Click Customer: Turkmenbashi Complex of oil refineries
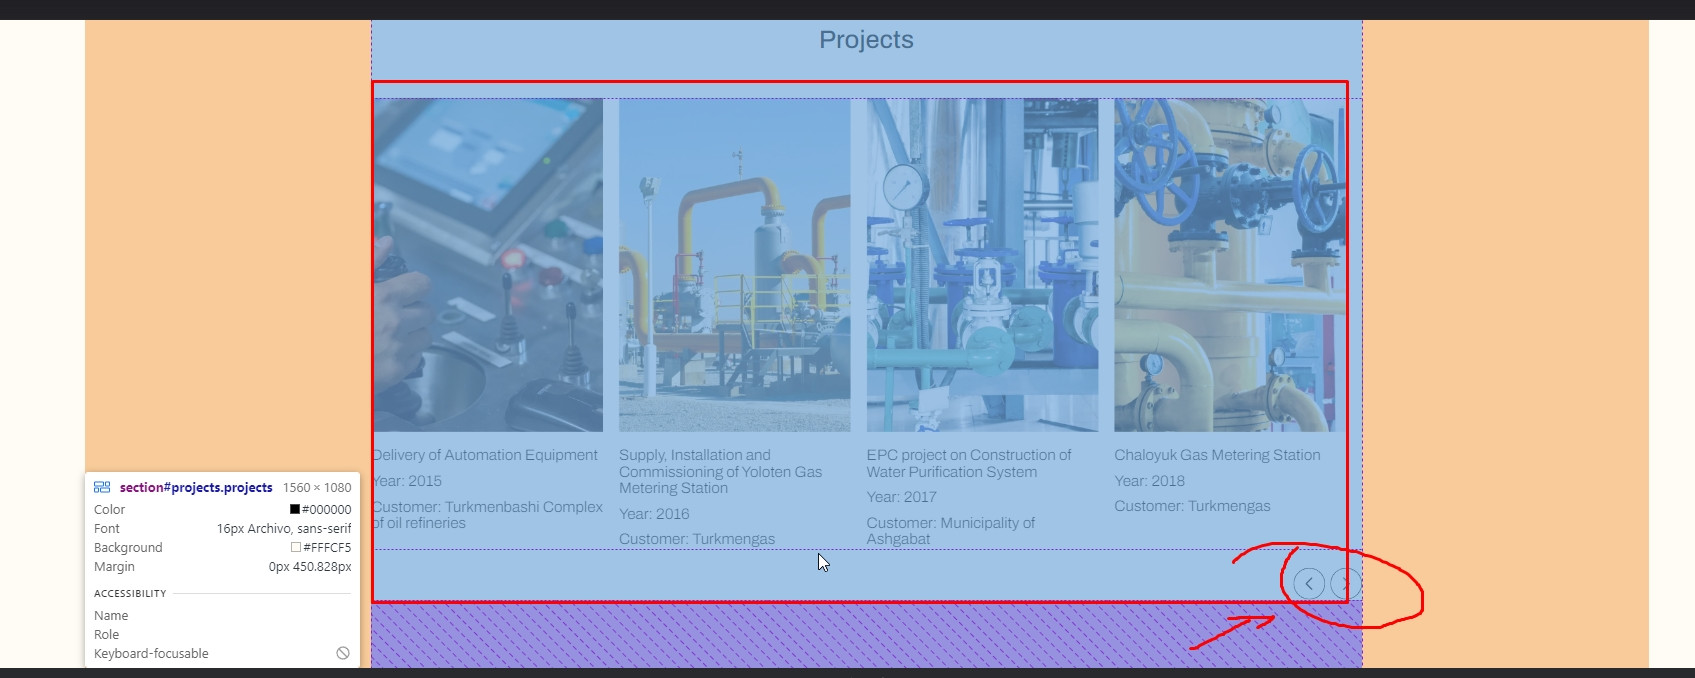 [x=488, y=515]
